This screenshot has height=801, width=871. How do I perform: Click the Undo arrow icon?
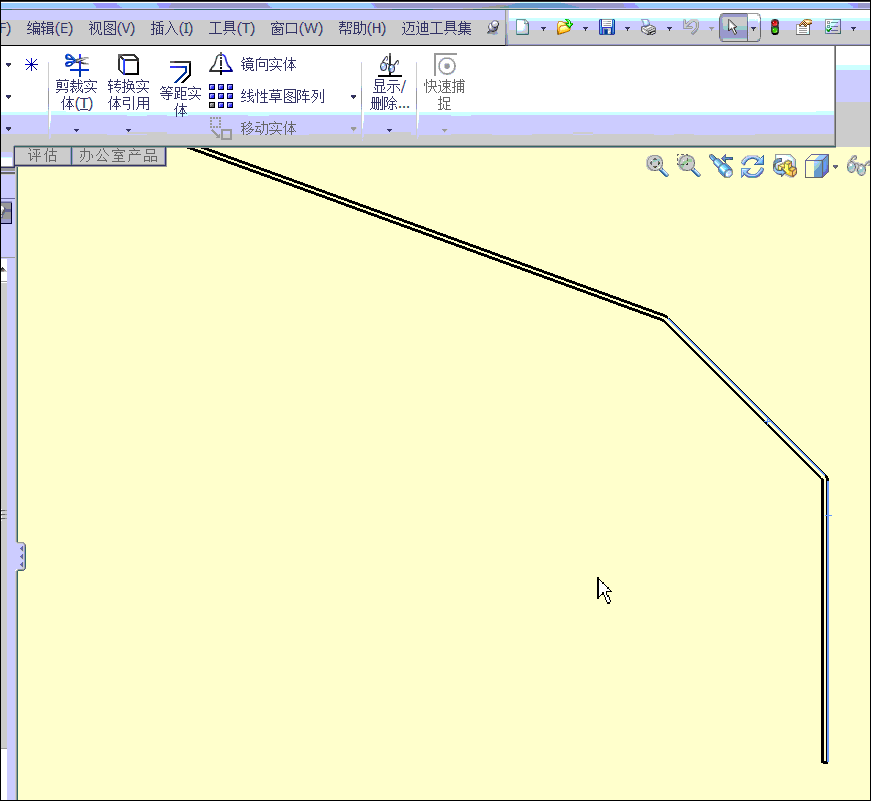(690, 27)
